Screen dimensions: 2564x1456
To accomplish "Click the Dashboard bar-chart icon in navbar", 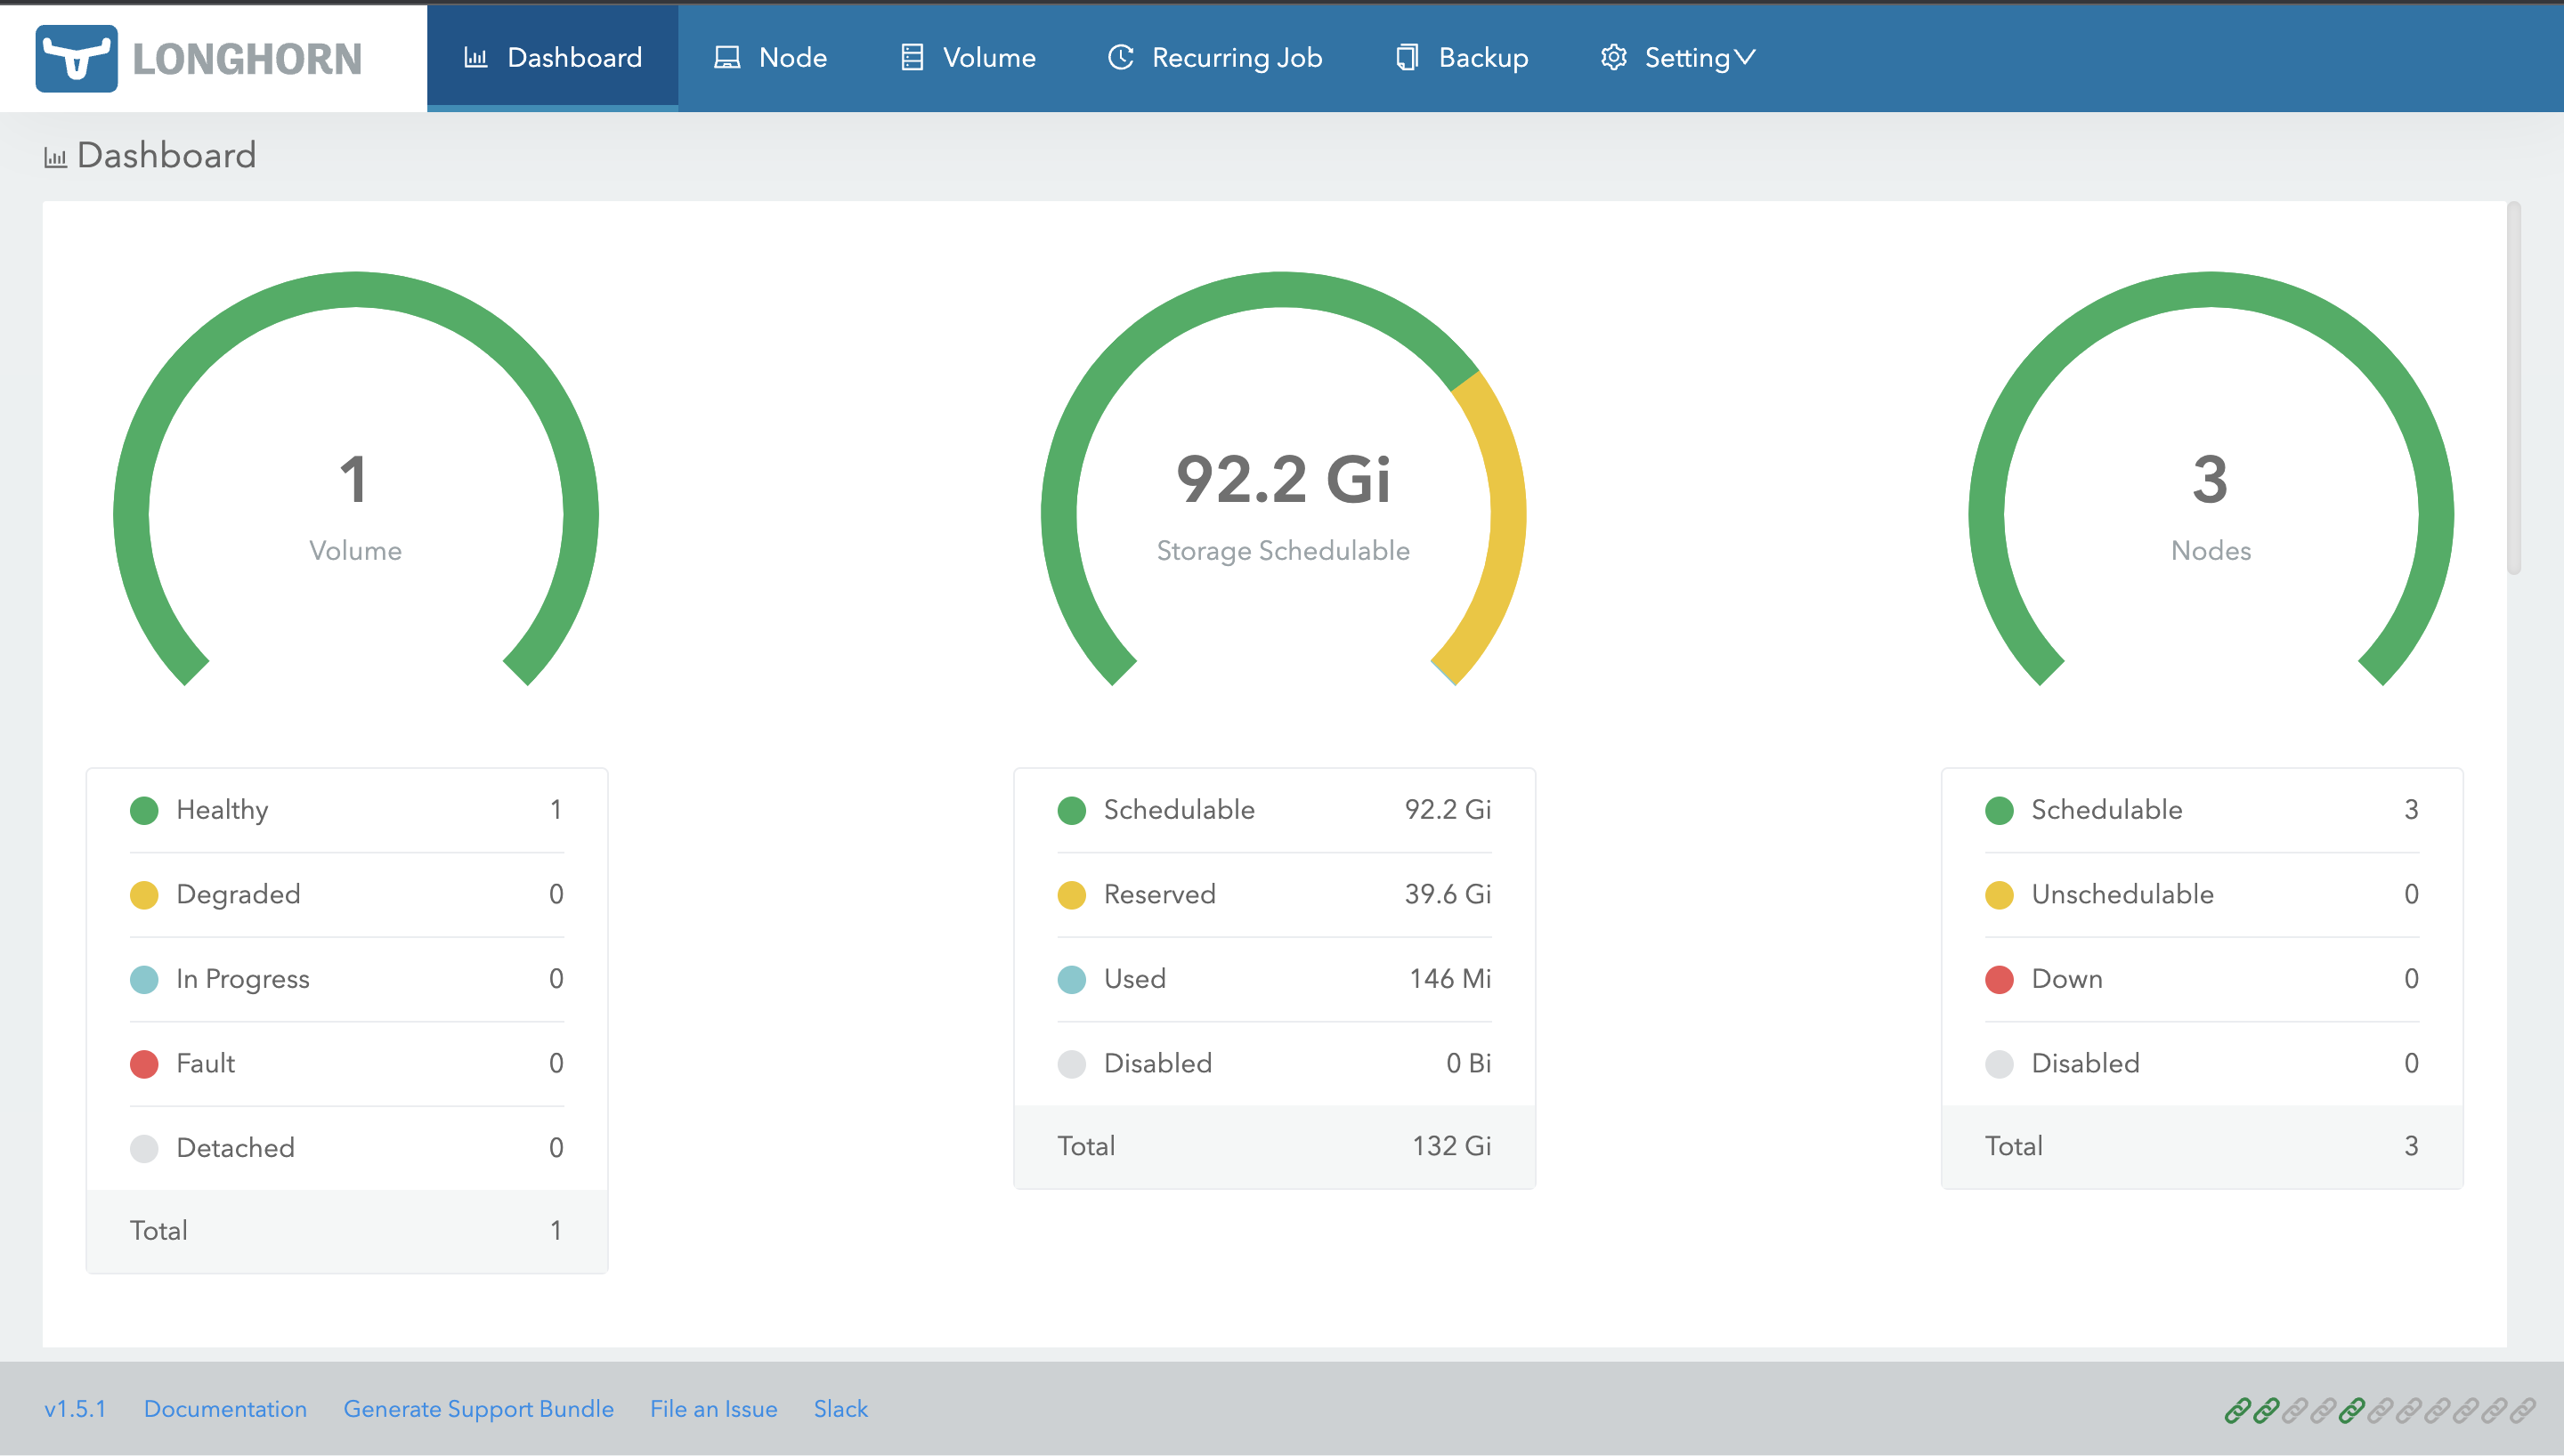I will tap(475, 58).
